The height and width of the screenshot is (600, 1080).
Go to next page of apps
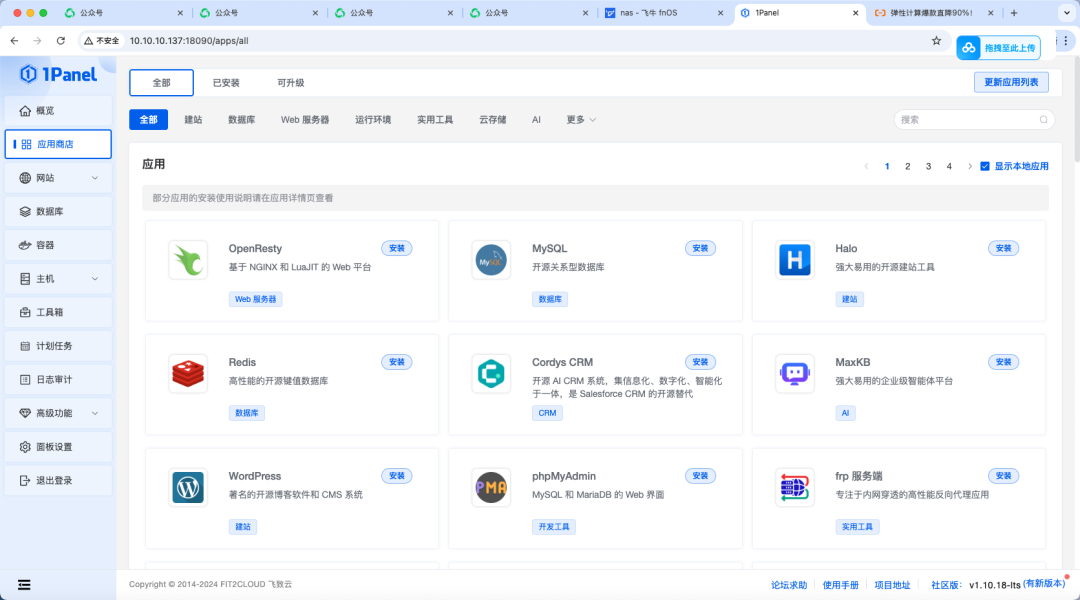coord(970,166)
